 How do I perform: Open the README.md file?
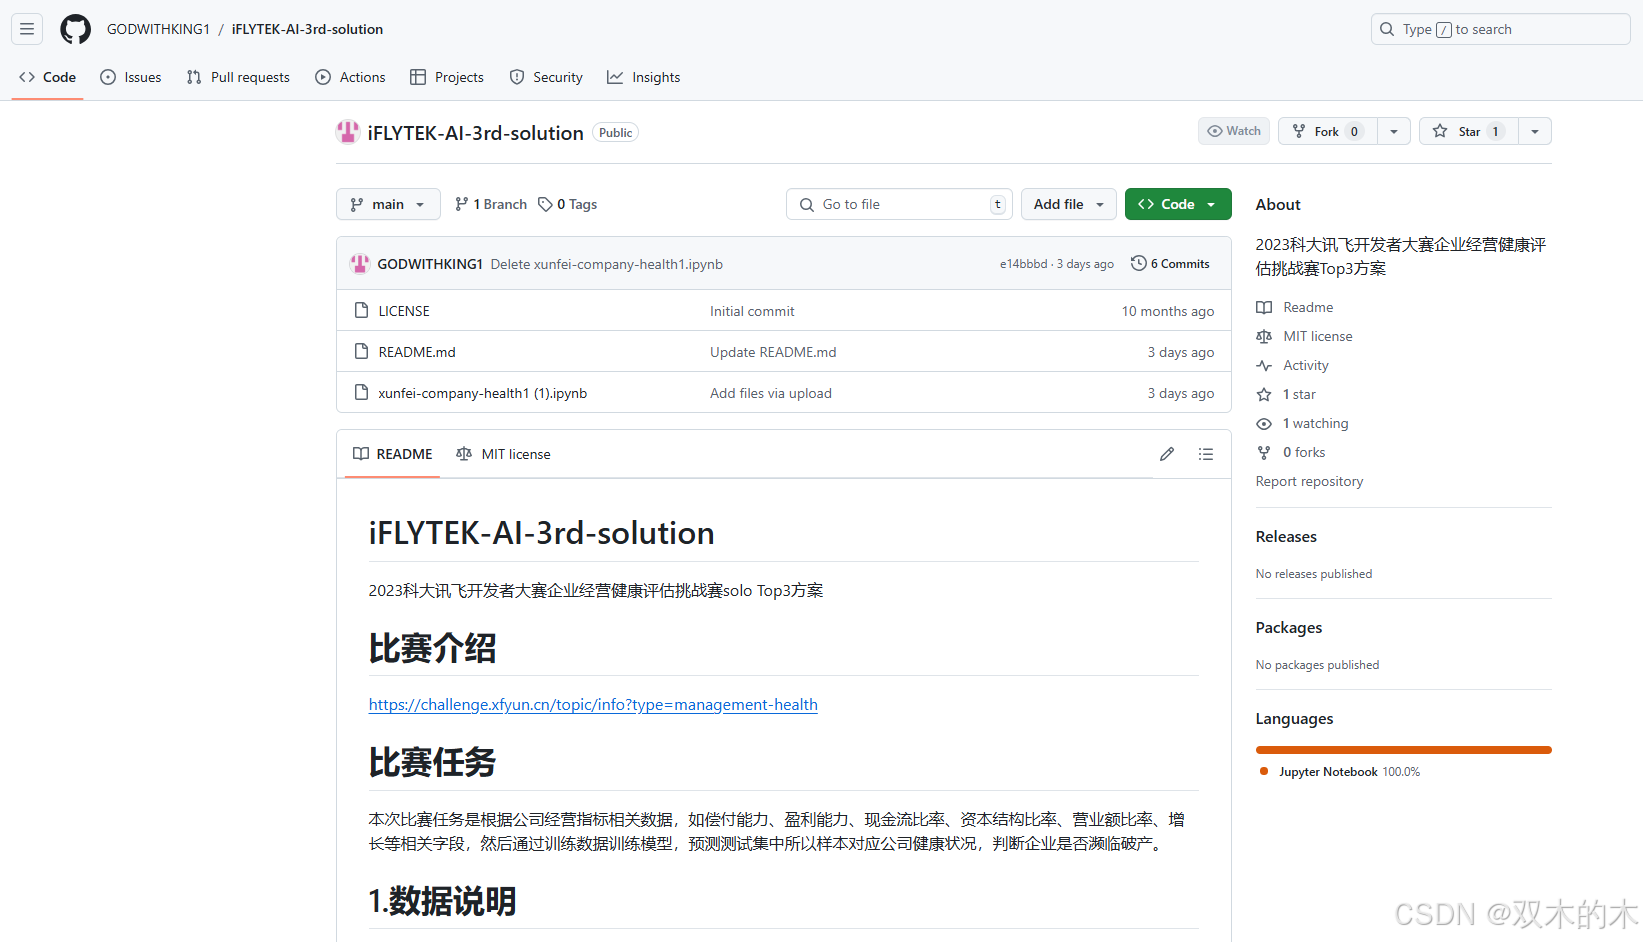(x=417, y=352)
